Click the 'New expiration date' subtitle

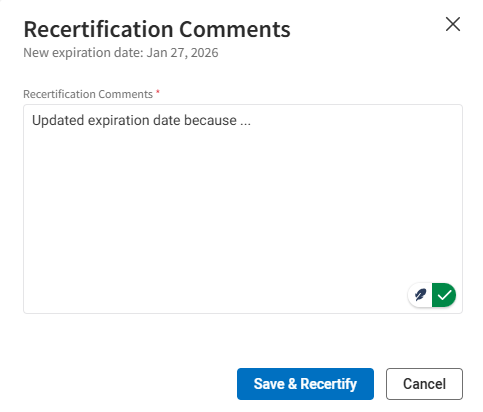point(121,53)
